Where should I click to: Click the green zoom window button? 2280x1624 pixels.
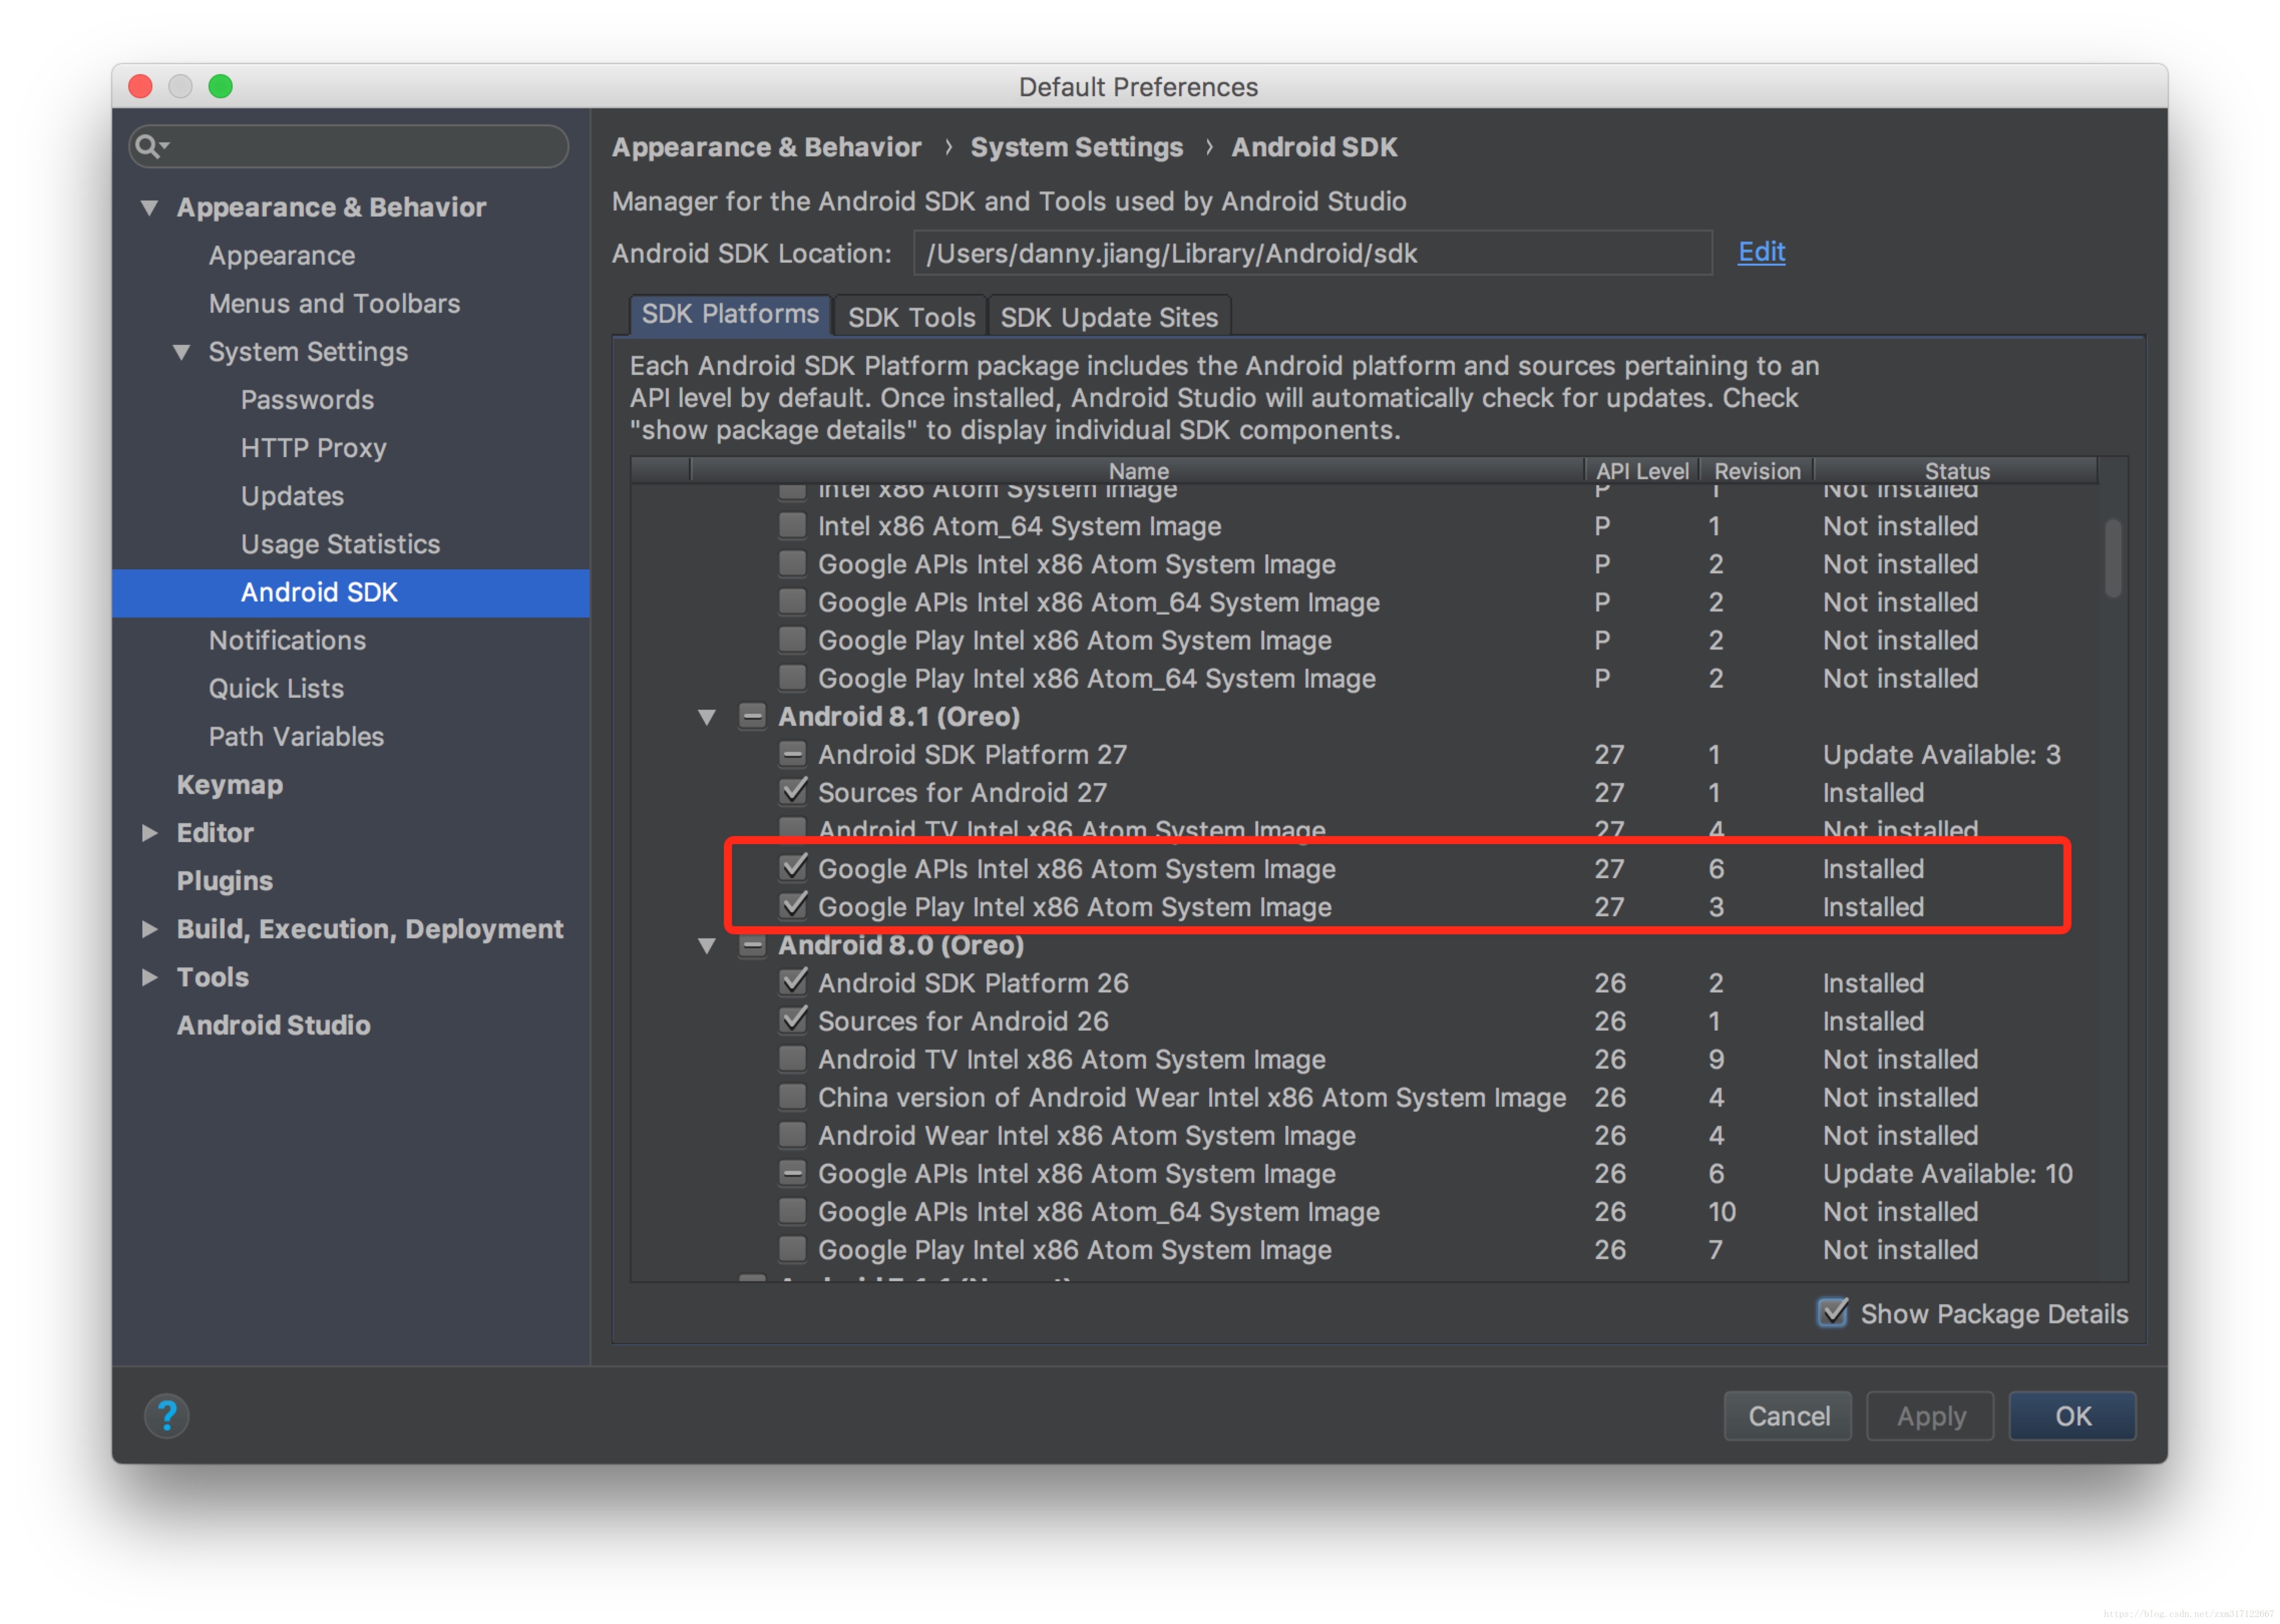point(220,87)
